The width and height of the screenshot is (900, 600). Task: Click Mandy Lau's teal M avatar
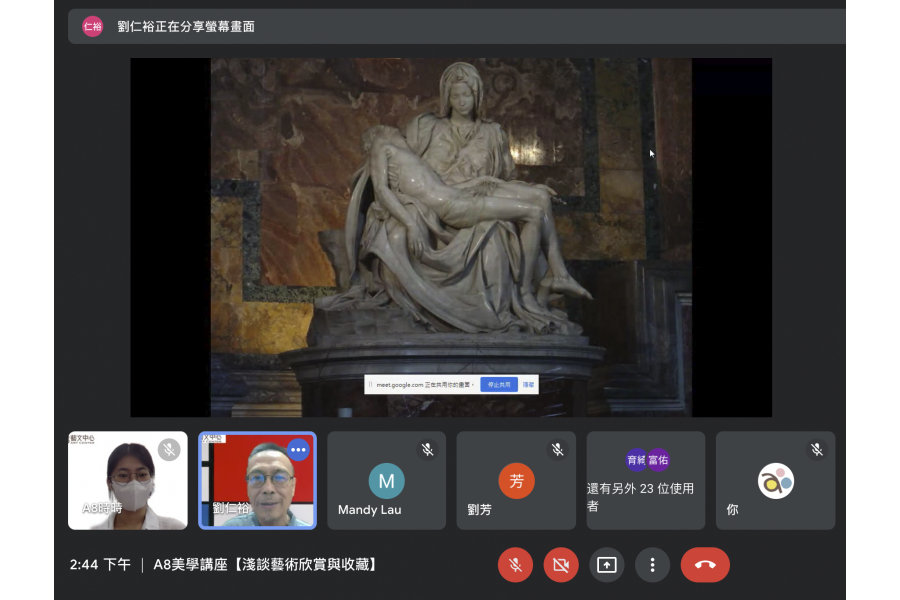point(386,481)
